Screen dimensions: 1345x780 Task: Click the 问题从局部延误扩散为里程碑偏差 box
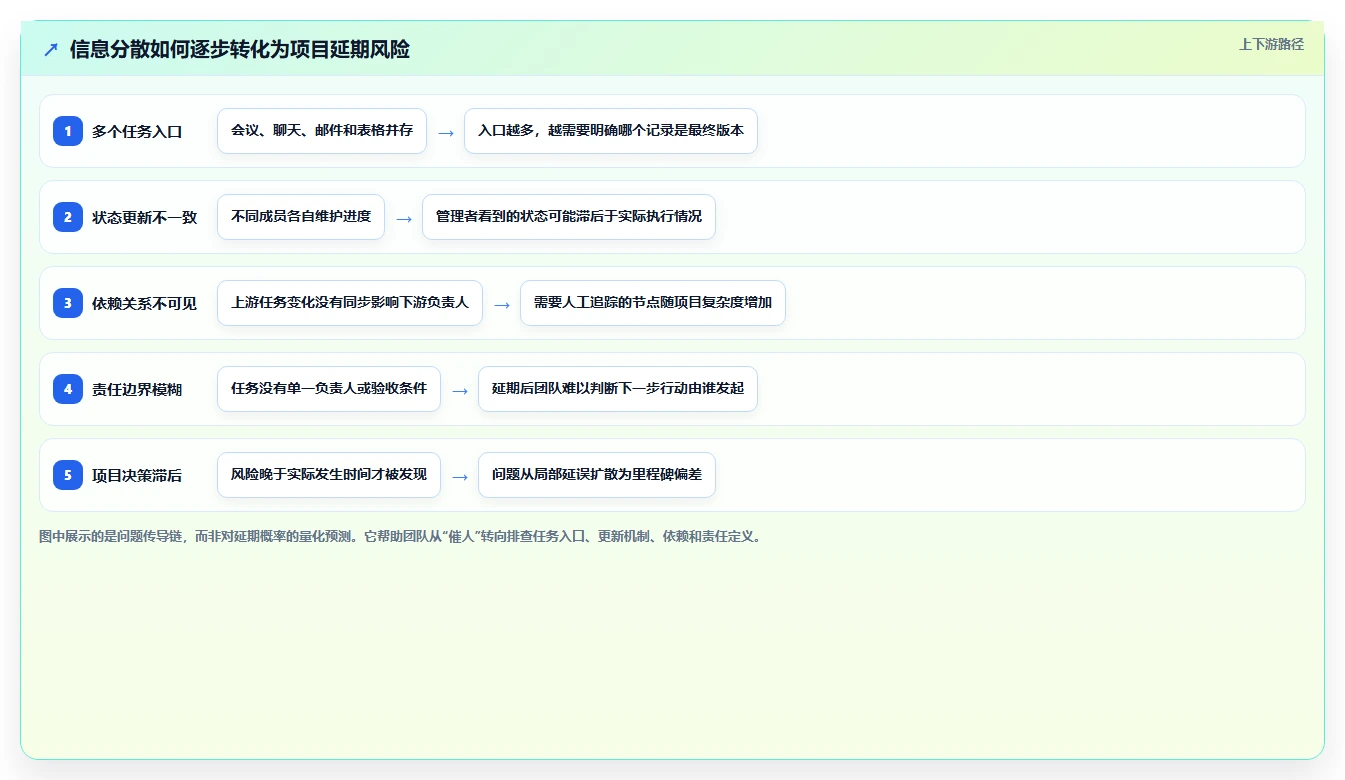597,475
